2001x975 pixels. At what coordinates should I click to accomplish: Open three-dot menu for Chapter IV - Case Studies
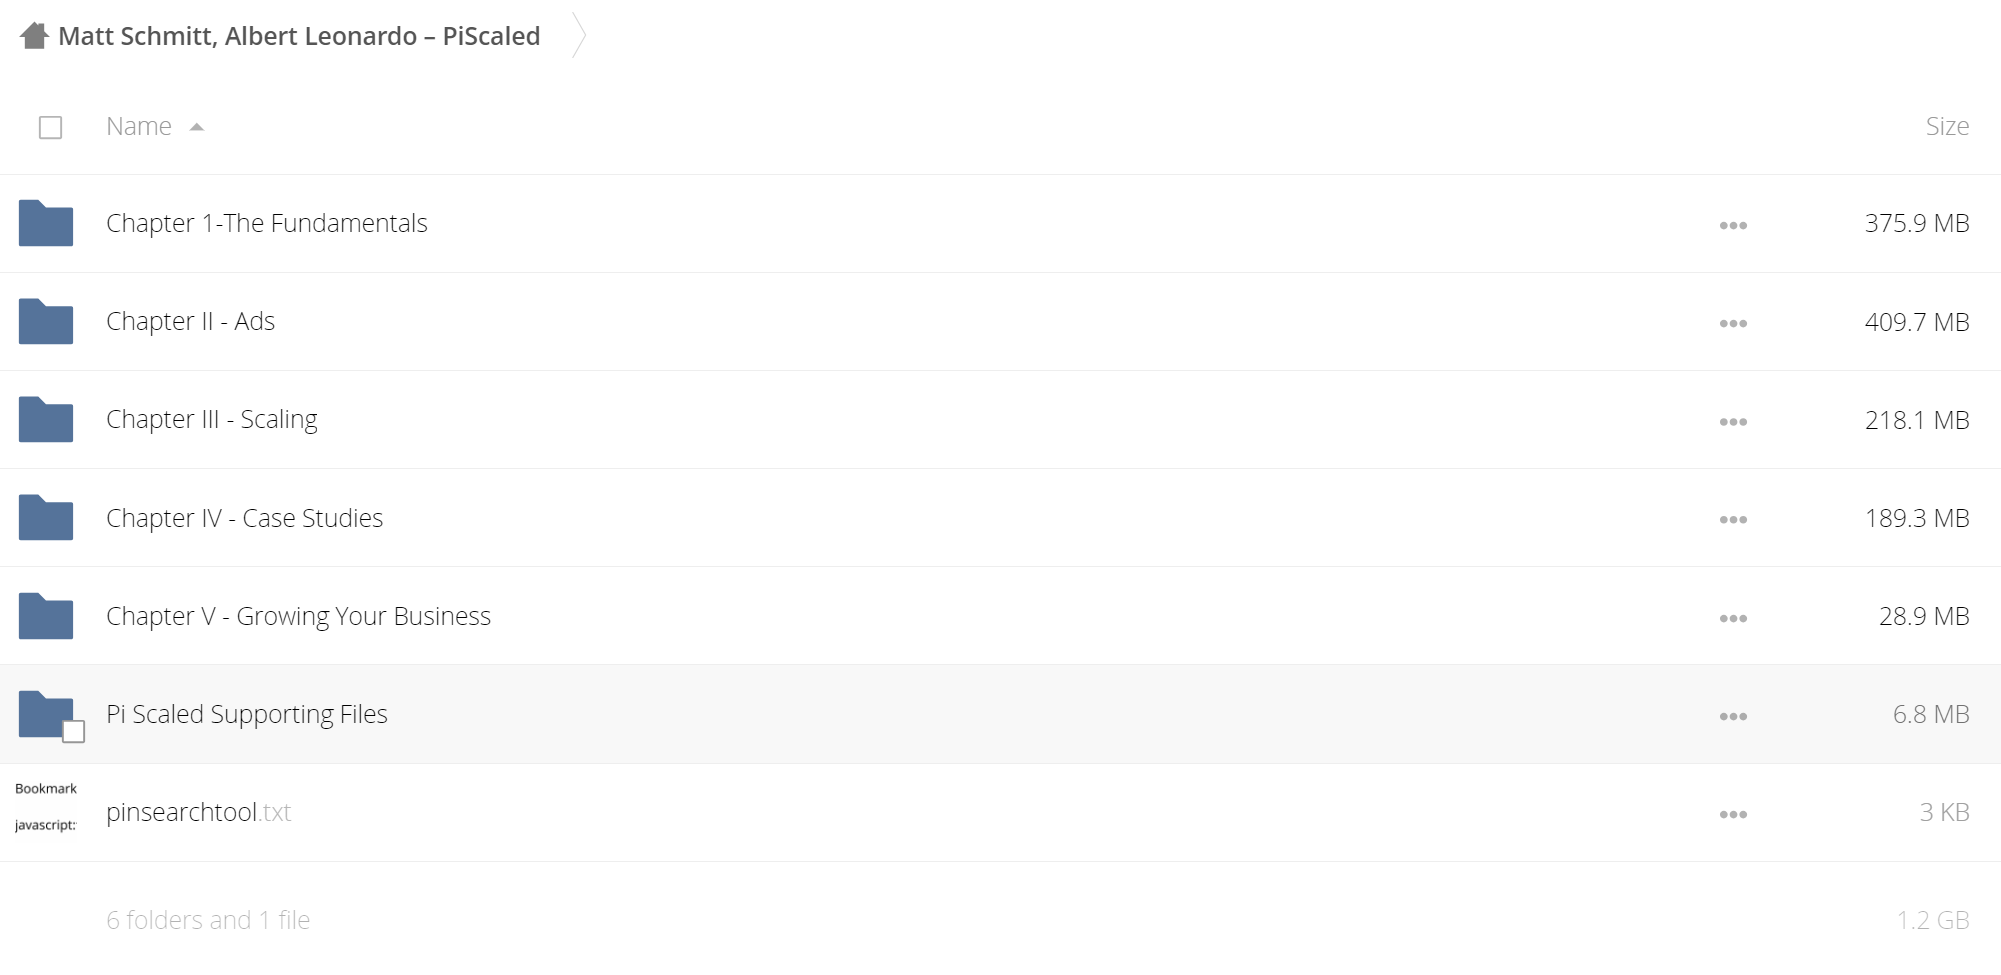[x=1733, y=519]
